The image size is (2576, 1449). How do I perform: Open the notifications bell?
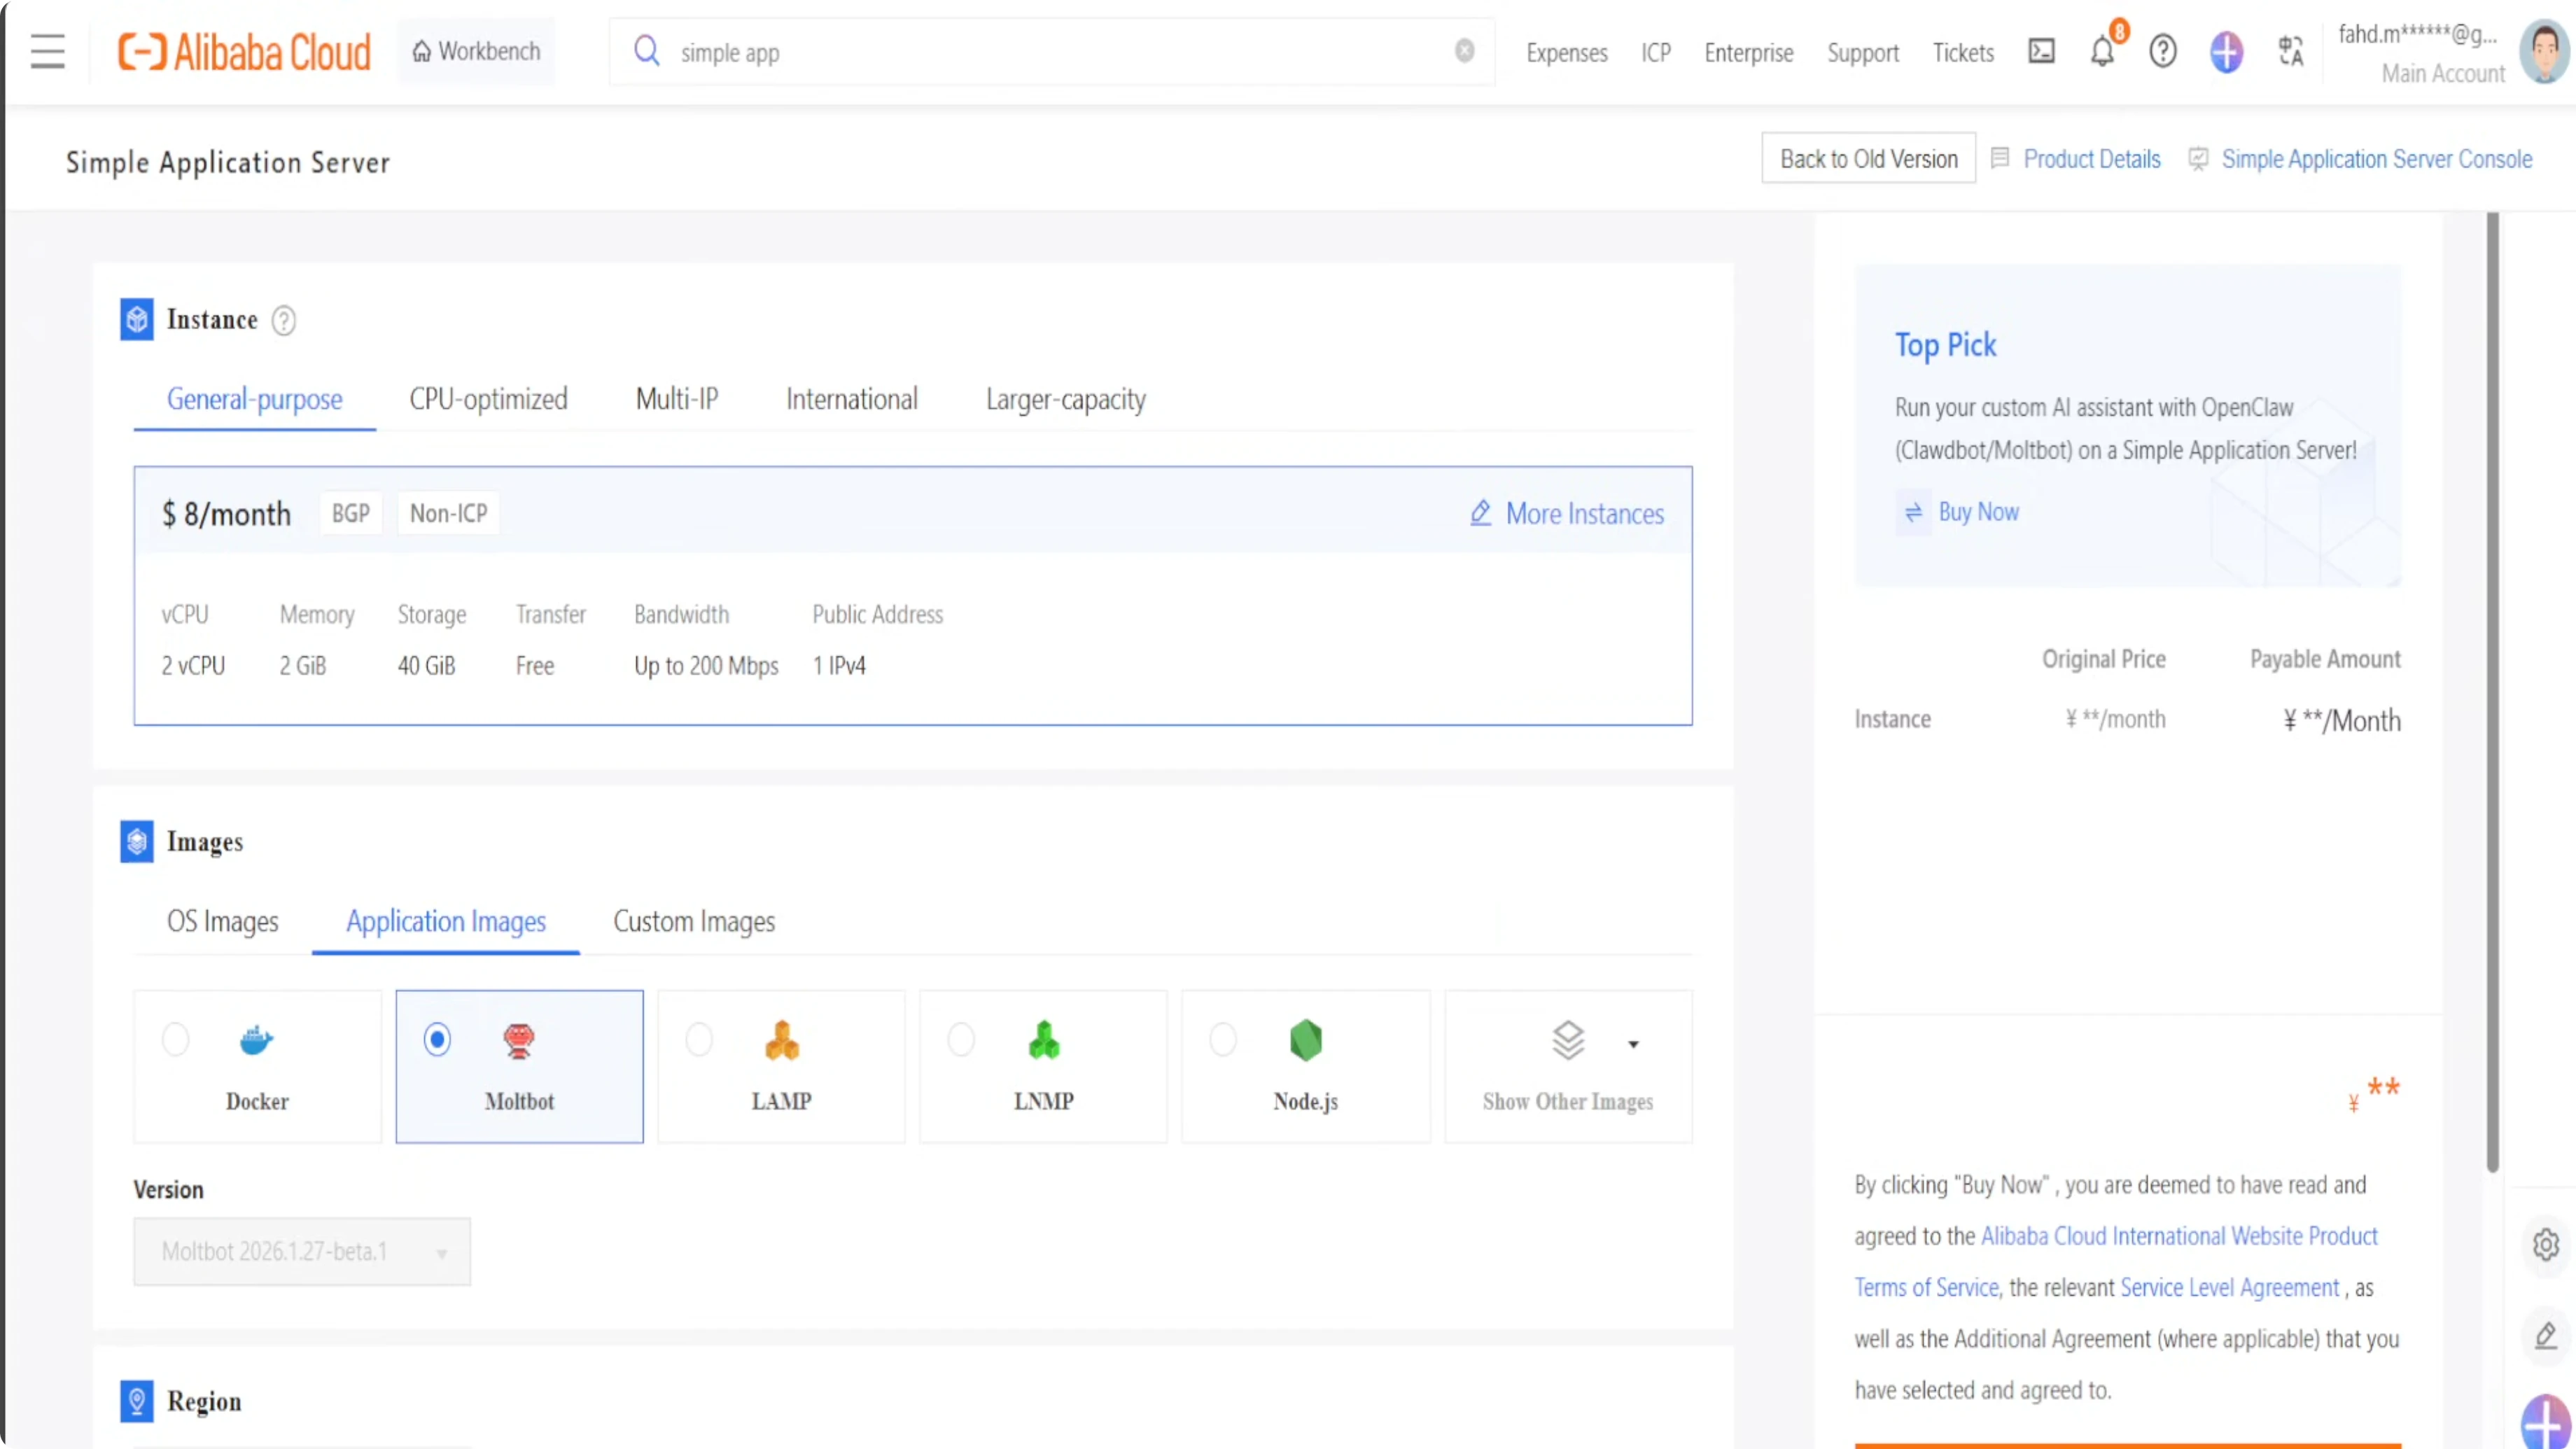[2102, 52]
